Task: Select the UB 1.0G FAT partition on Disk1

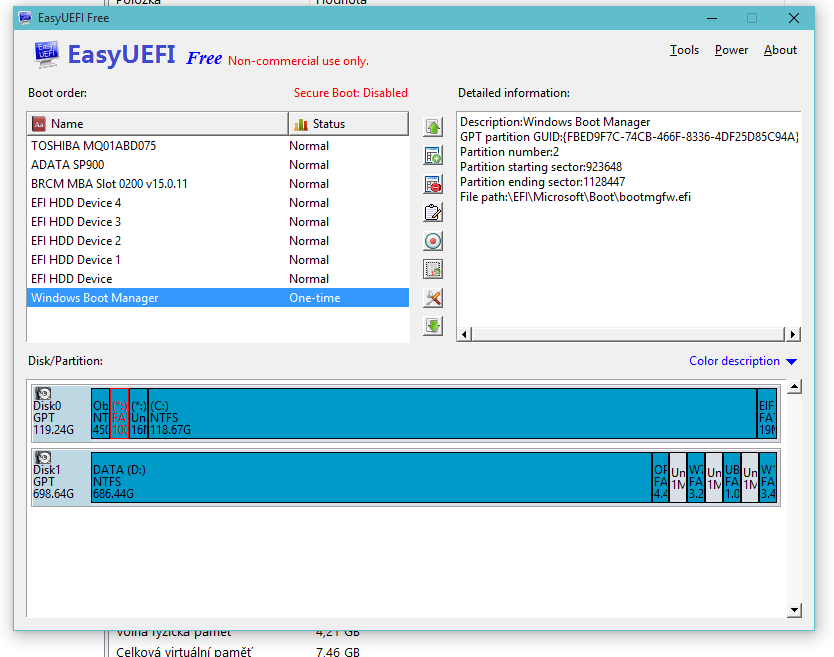Action: (x=732, y=477)
